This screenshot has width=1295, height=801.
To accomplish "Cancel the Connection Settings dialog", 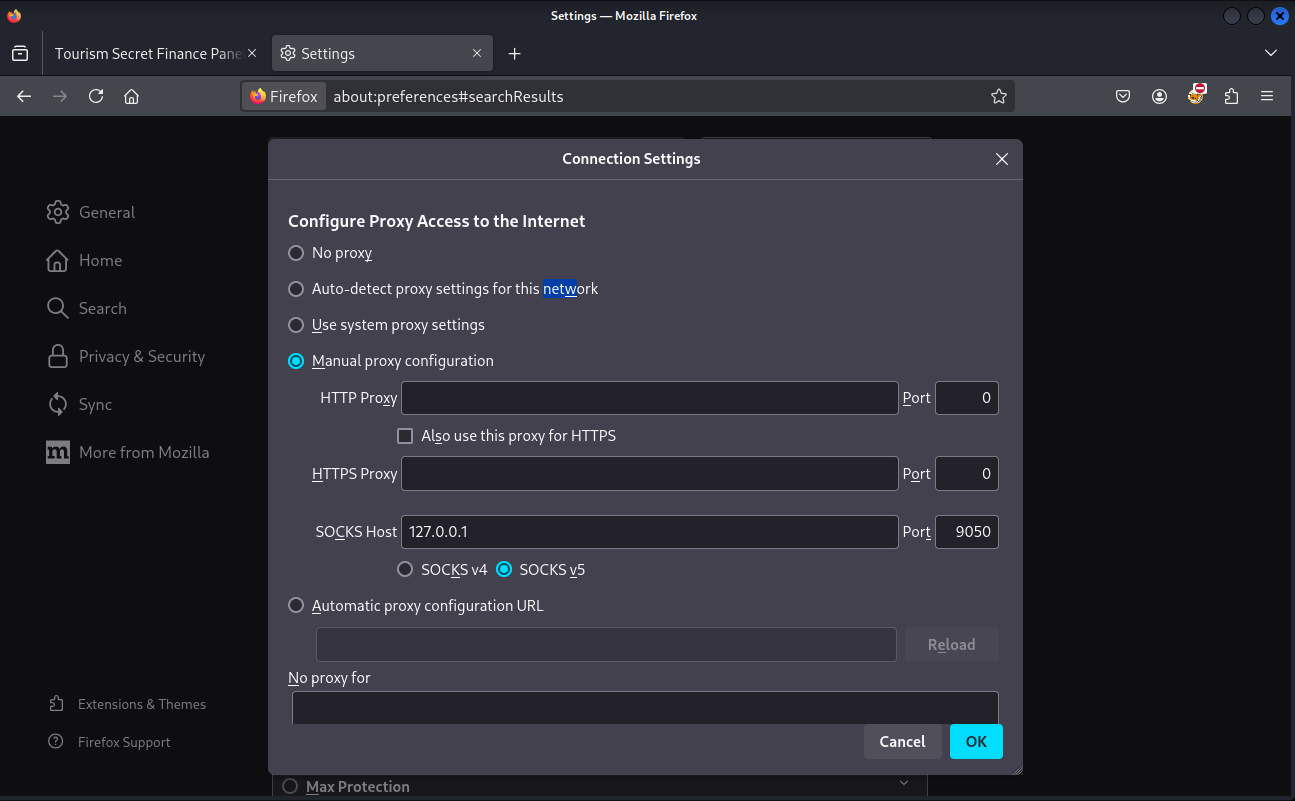I will pyautogui.click(x=902, y=741).
